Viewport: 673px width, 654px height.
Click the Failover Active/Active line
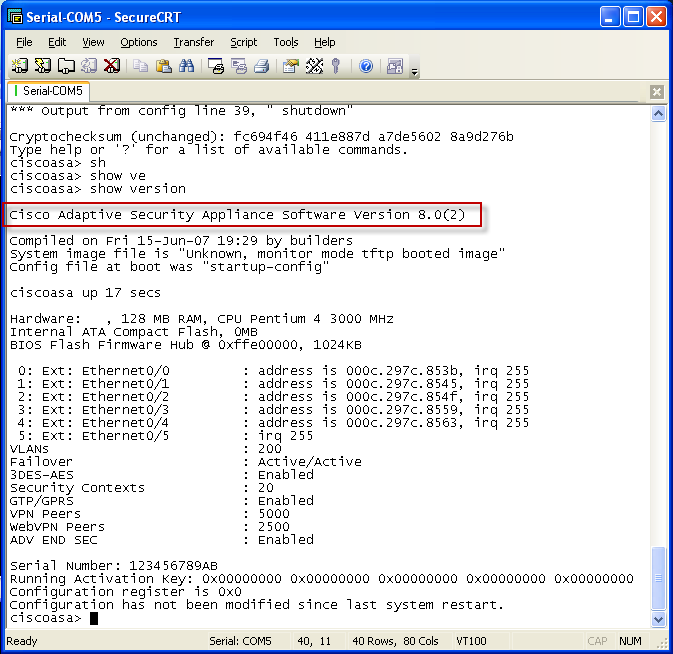click(x=185, y=462)
